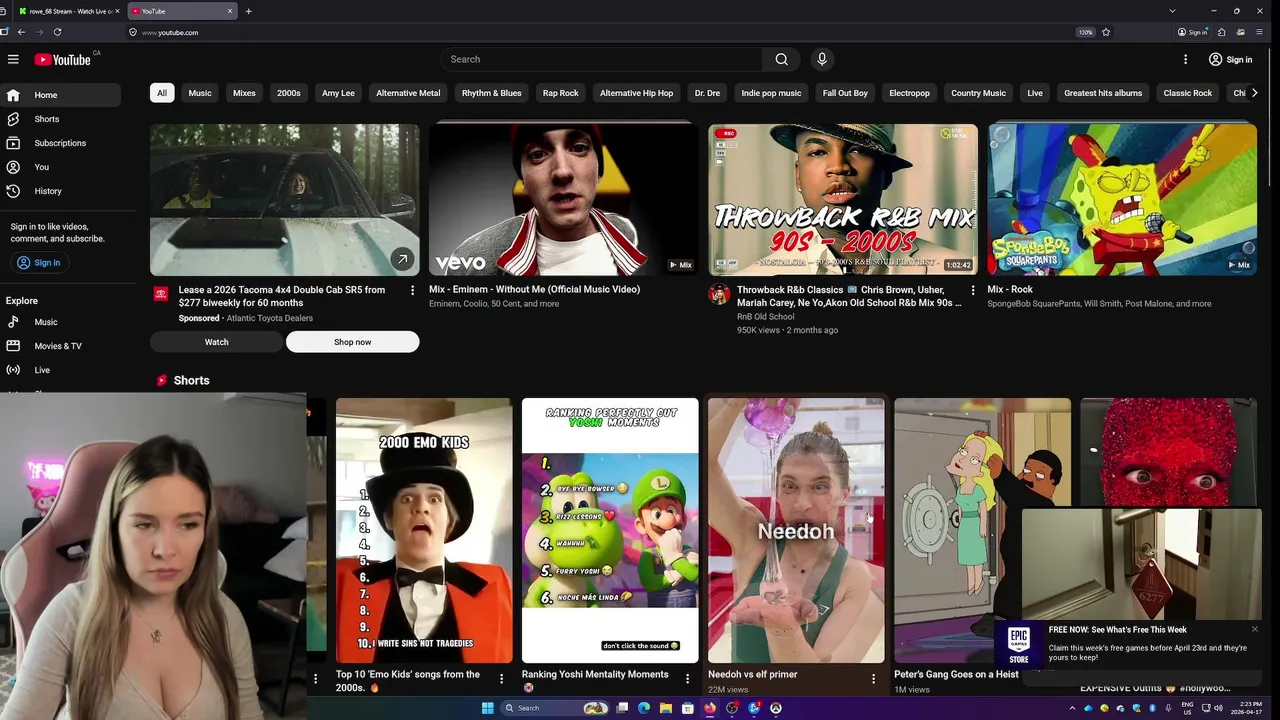Select the Rap Rock chip
The height and width of the screenshot is (720, 1280).
[x=561, y=93]
